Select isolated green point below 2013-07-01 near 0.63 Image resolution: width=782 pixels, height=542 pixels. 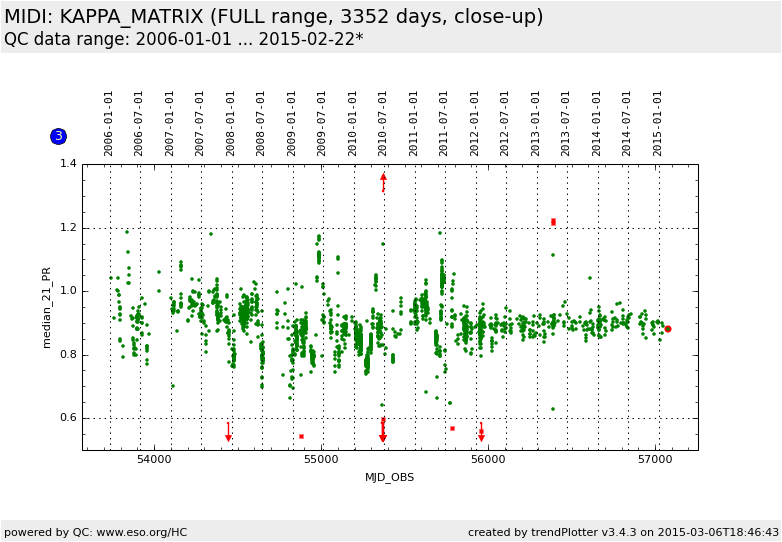click(552, 409)
